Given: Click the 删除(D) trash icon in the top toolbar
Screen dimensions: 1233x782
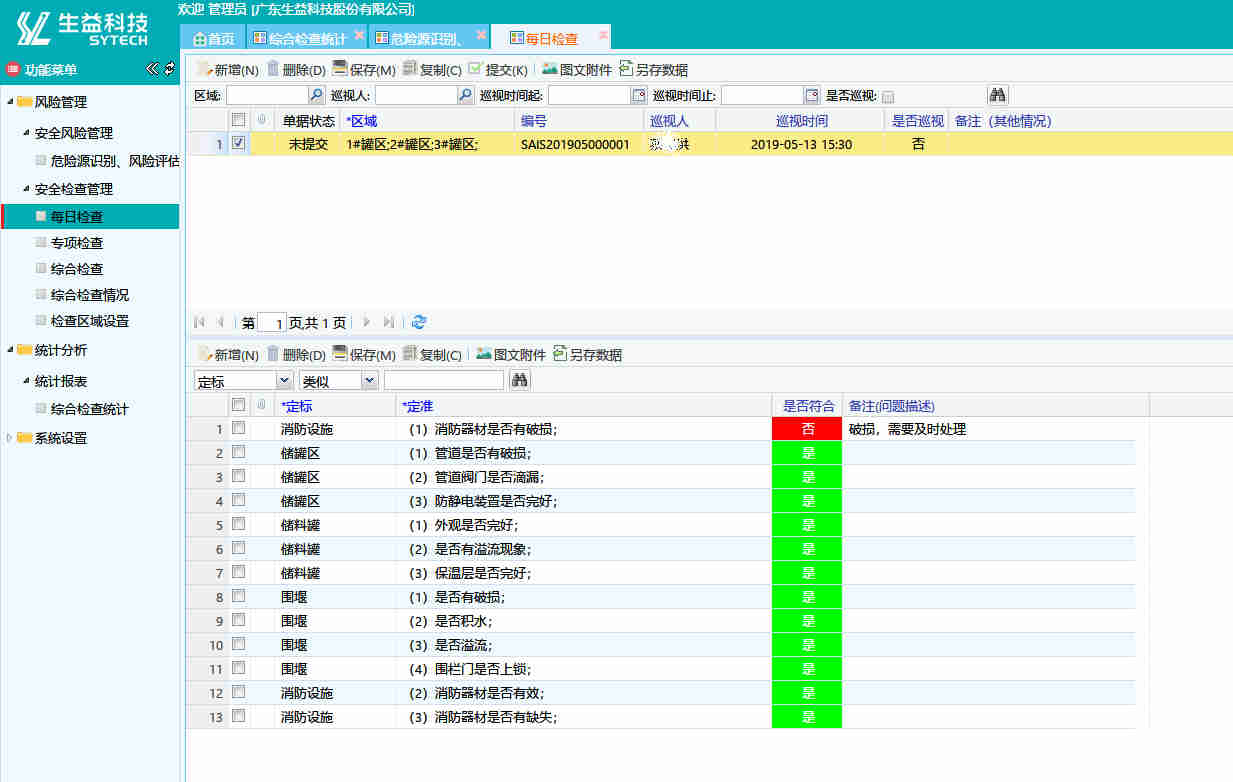Looking at the screenshot, I should click(x=273, y=69).
